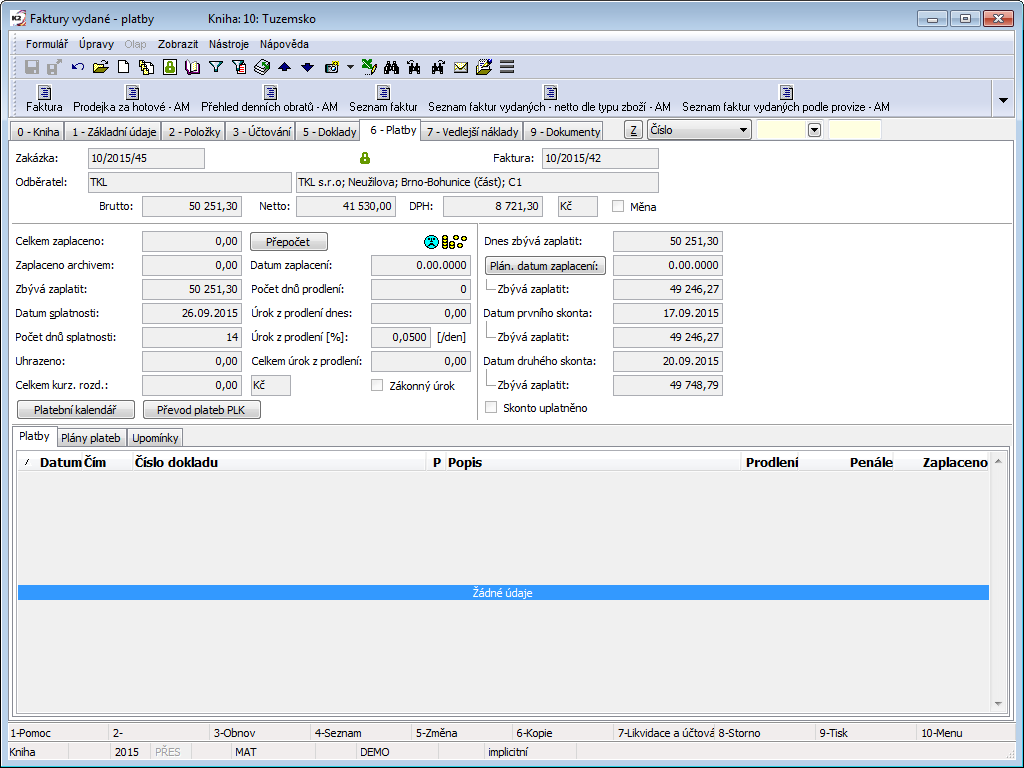Open the Faktura report shortcut icon
This screenshot has width=1024, height=768.
pyautogui.click(x=44, y=93)
